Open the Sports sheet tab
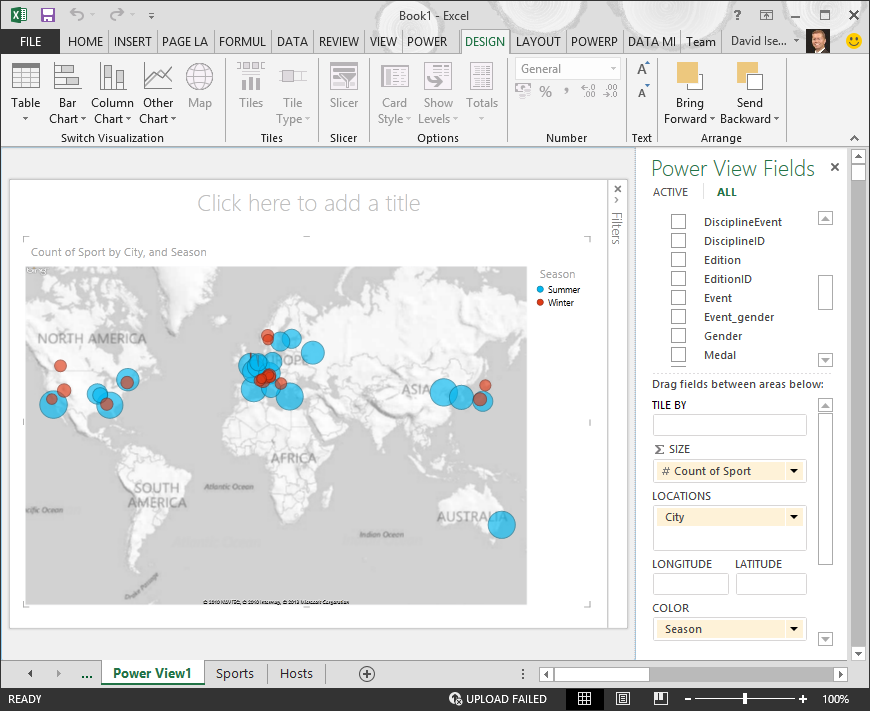This screenshot has width=870, height=711. pos(234,673)
